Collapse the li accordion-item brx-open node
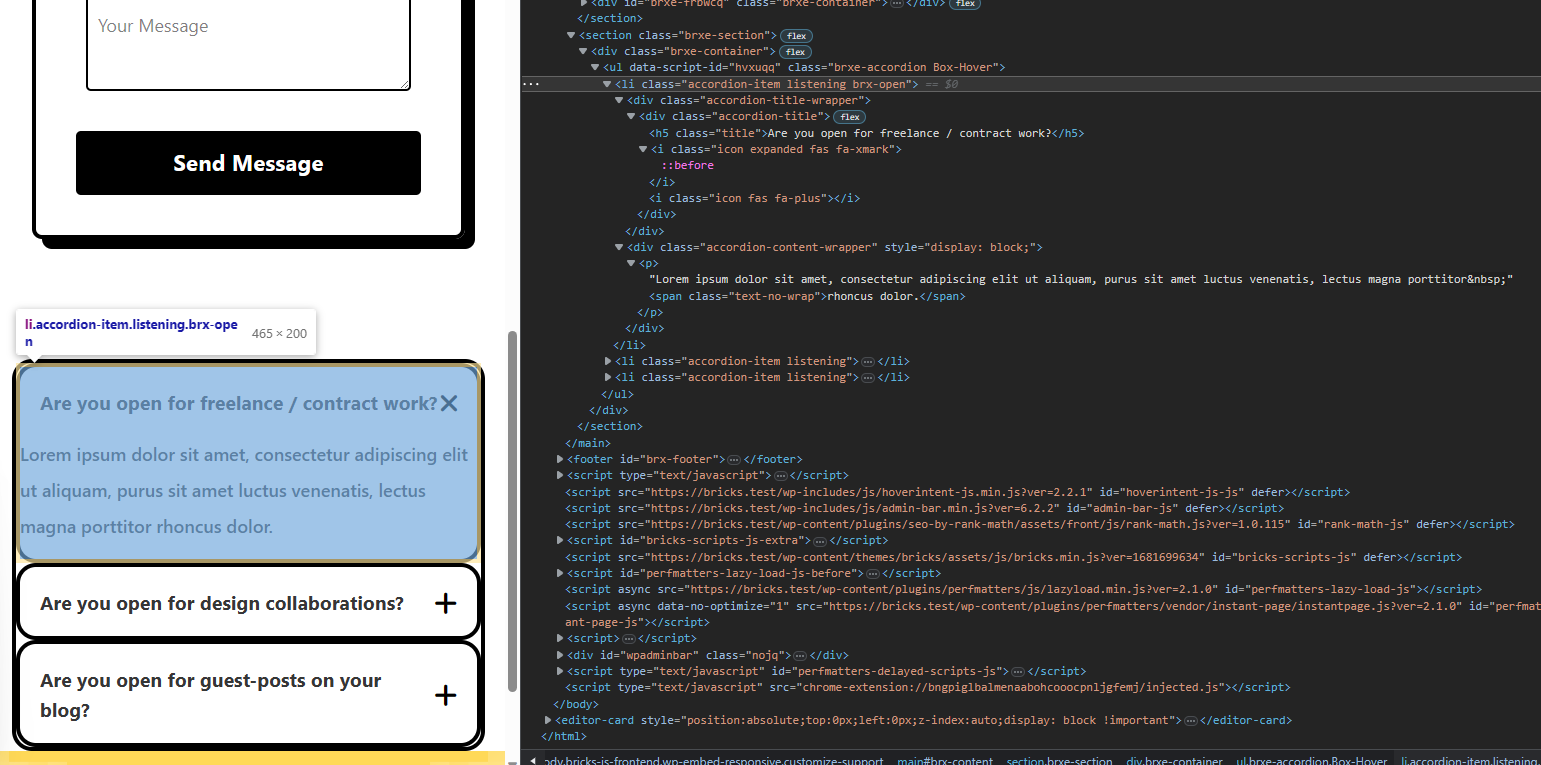Viewport: 1541px width, 765px height. [x=607, y=84]
